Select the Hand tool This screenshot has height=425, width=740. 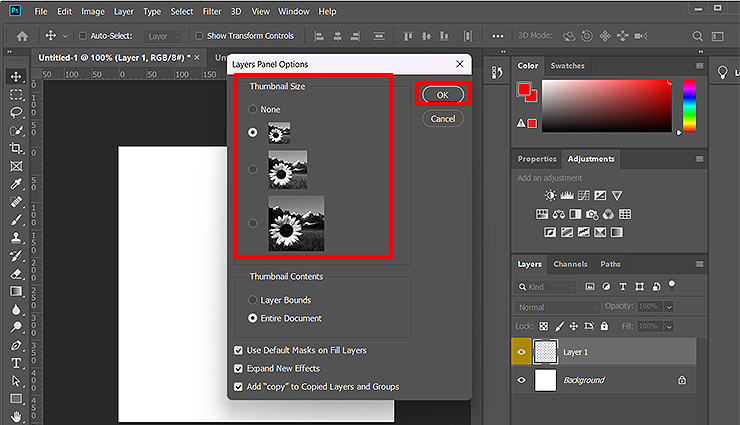point(16,417)
